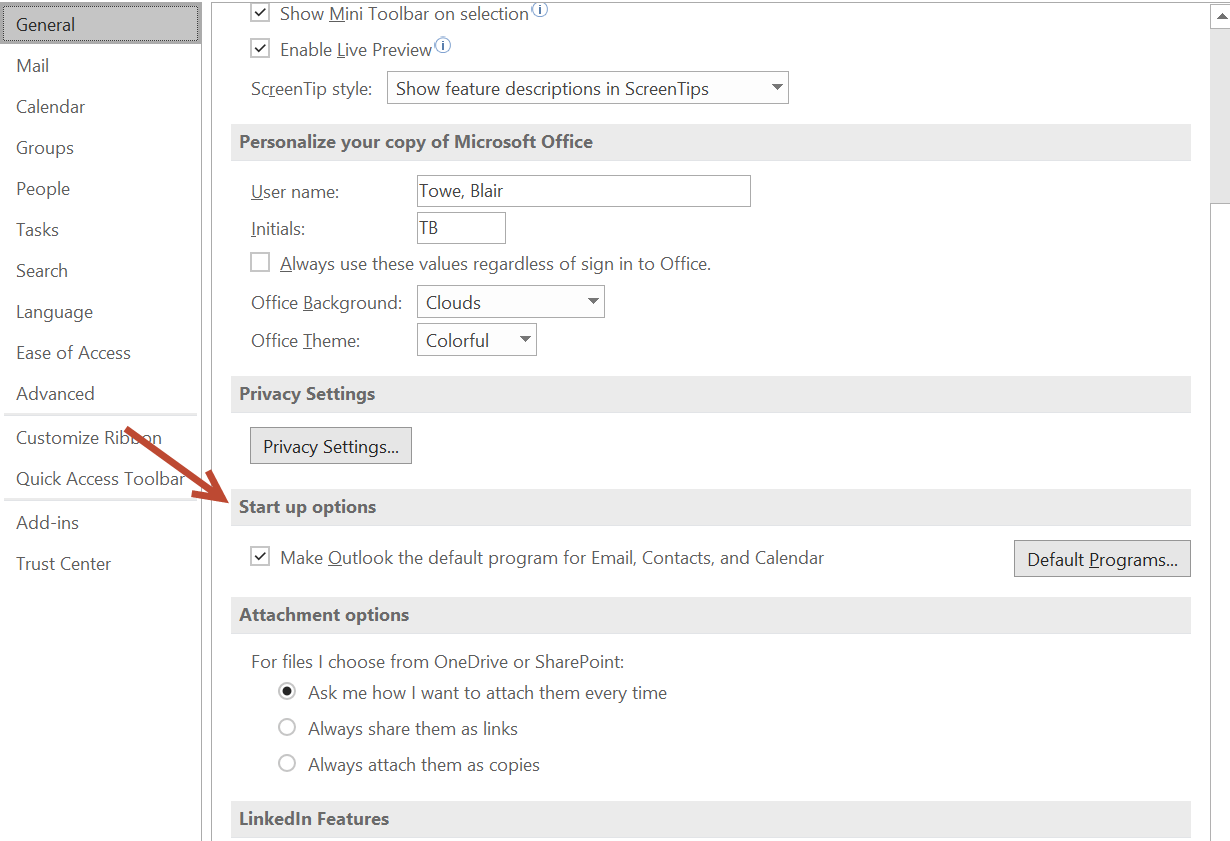Uncheck Make Outlook the default program
Screen dimensions: 1230x841
point(260,557)
